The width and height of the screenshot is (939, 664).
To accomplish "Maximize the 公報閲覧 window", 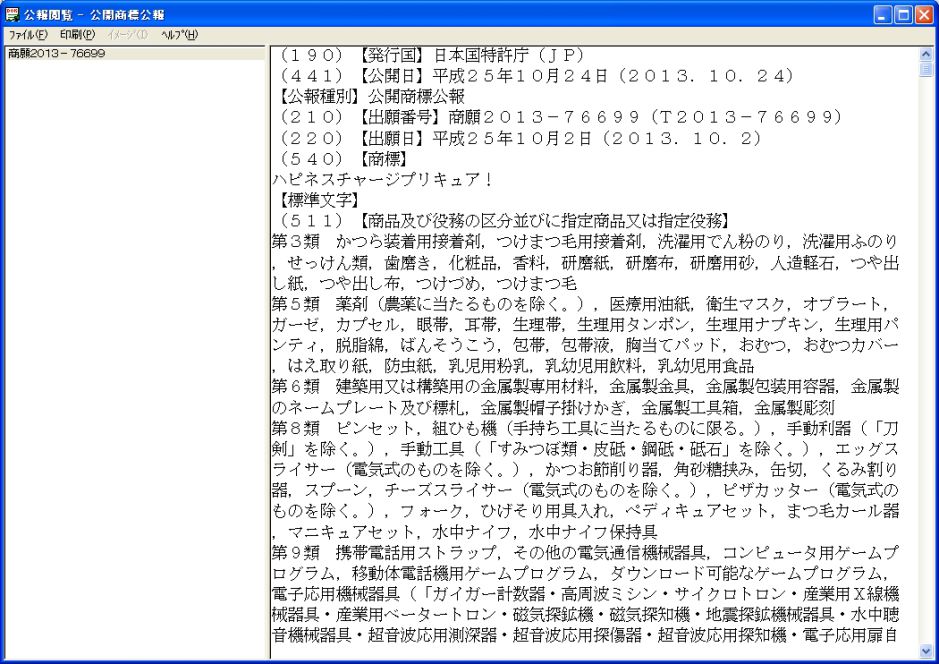I will click(x=904, y=14).
